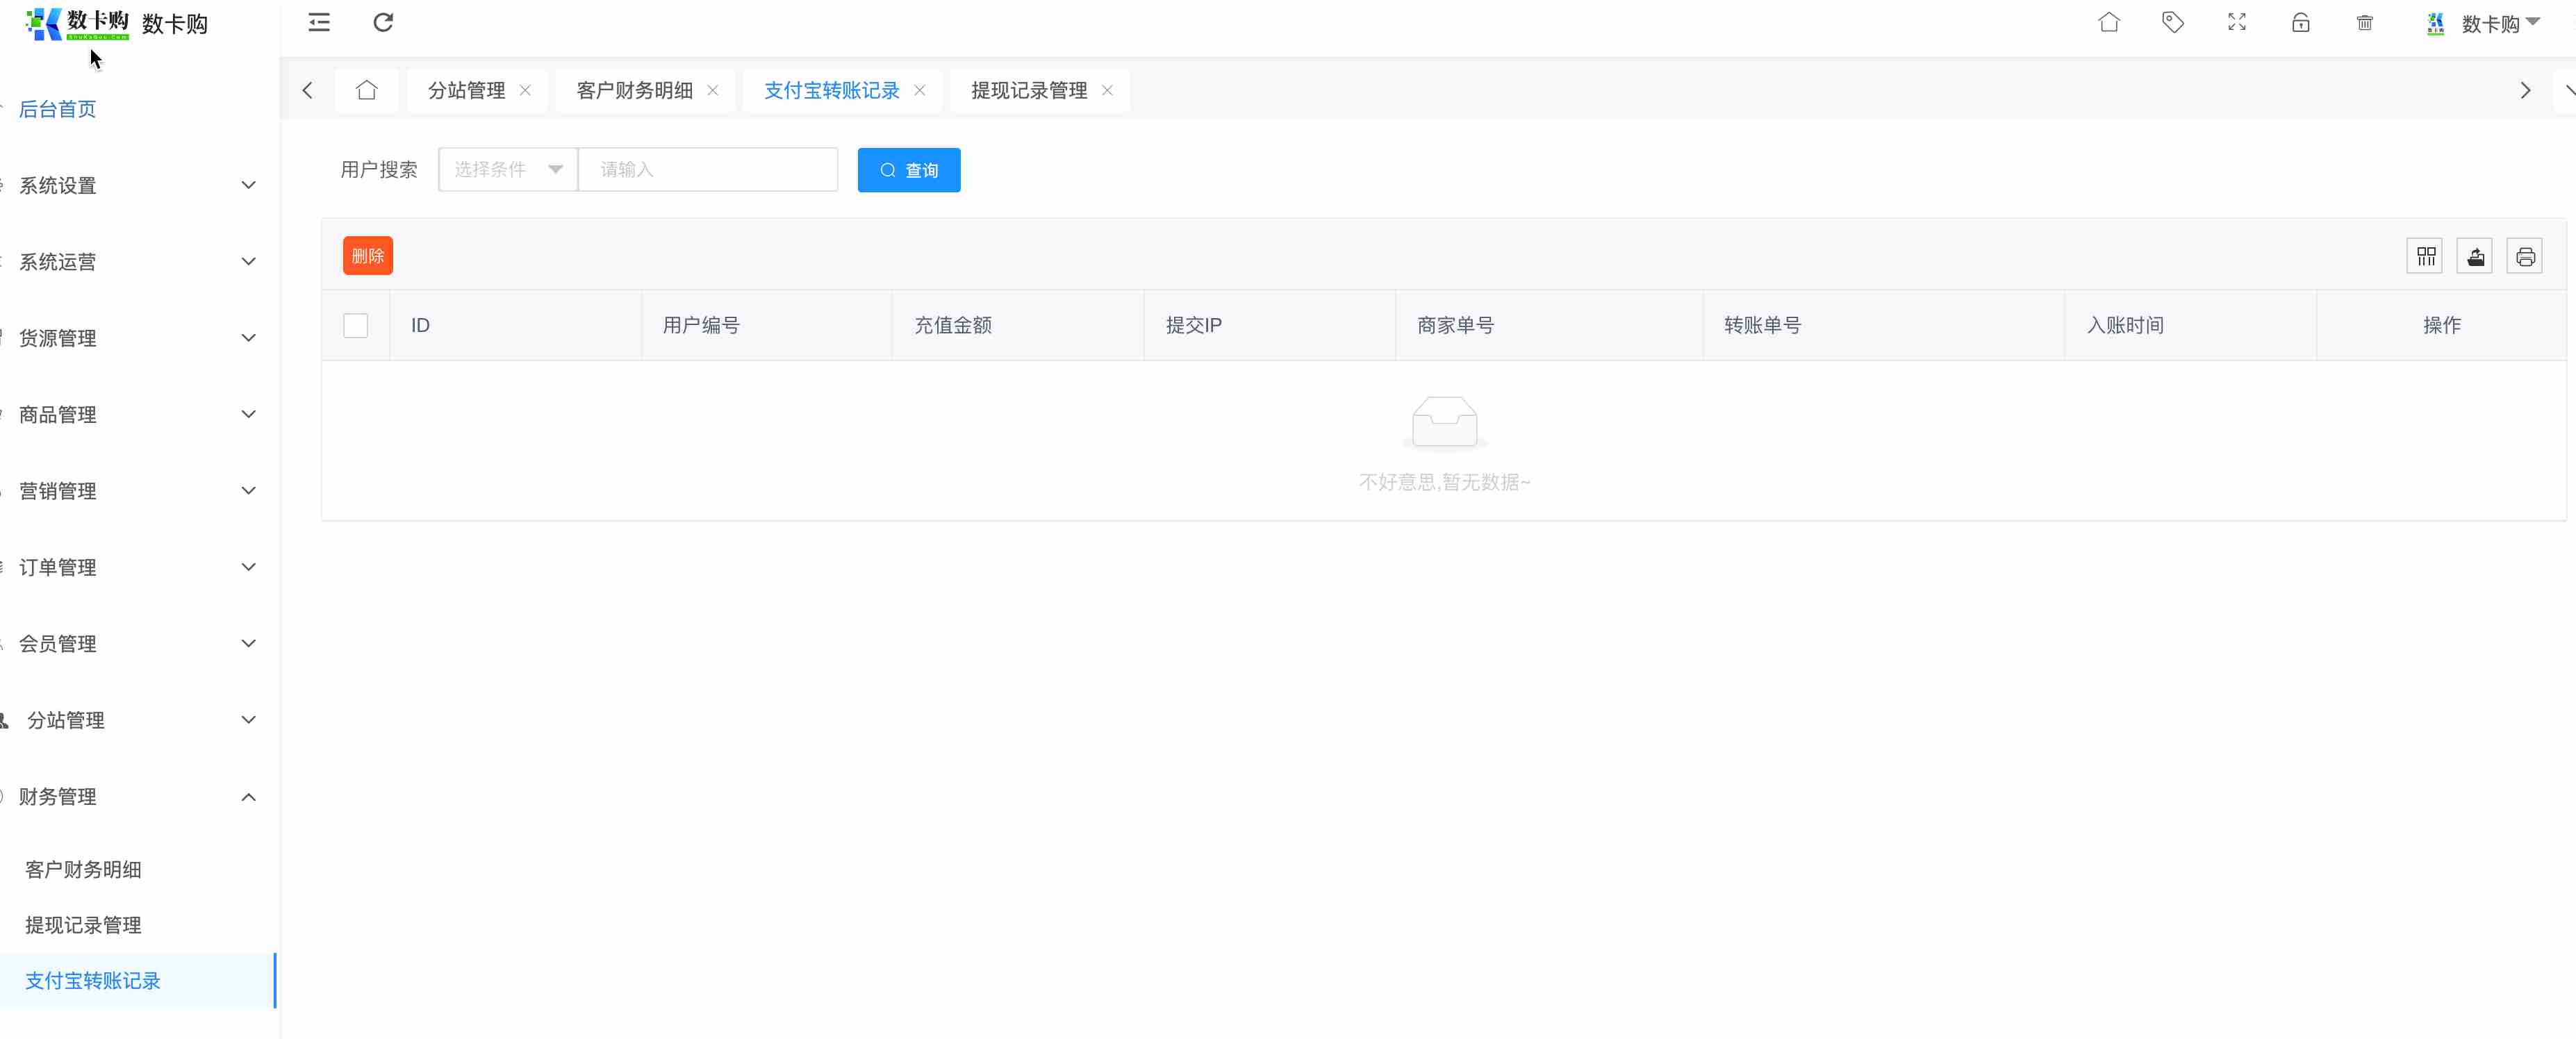This screenshot has width=2576, height=1039.
Task: Click the tag icon in header
Action: 2172,22
